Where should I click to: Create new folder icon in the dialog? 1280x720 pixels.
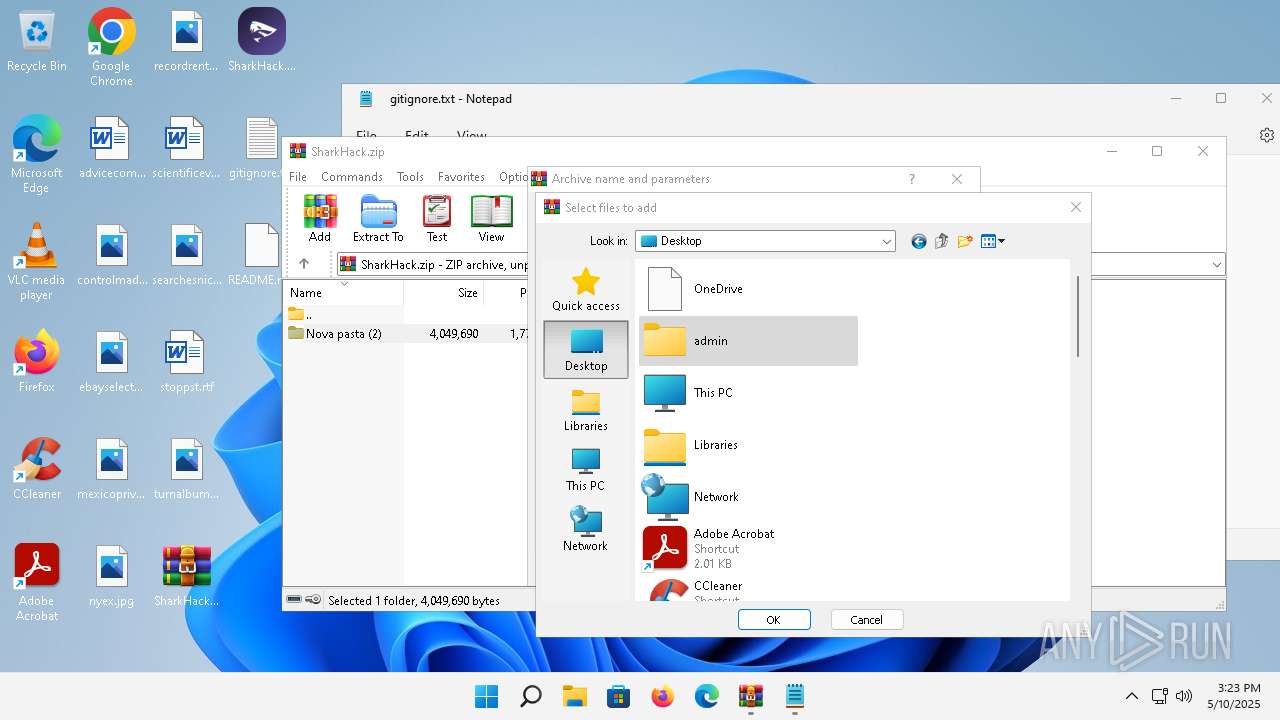pos(965,241)
